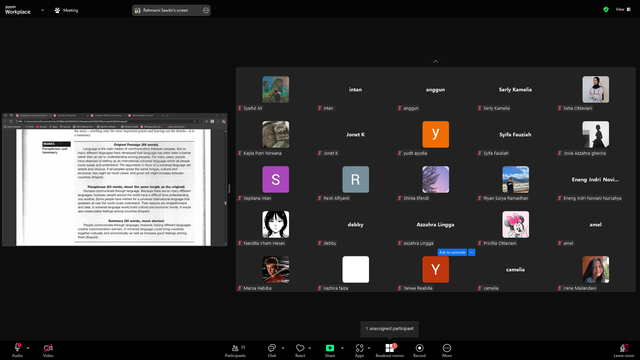Click the Leave room button
The image size is (640, 360).
pyautogui.click(x=624, y=349)
